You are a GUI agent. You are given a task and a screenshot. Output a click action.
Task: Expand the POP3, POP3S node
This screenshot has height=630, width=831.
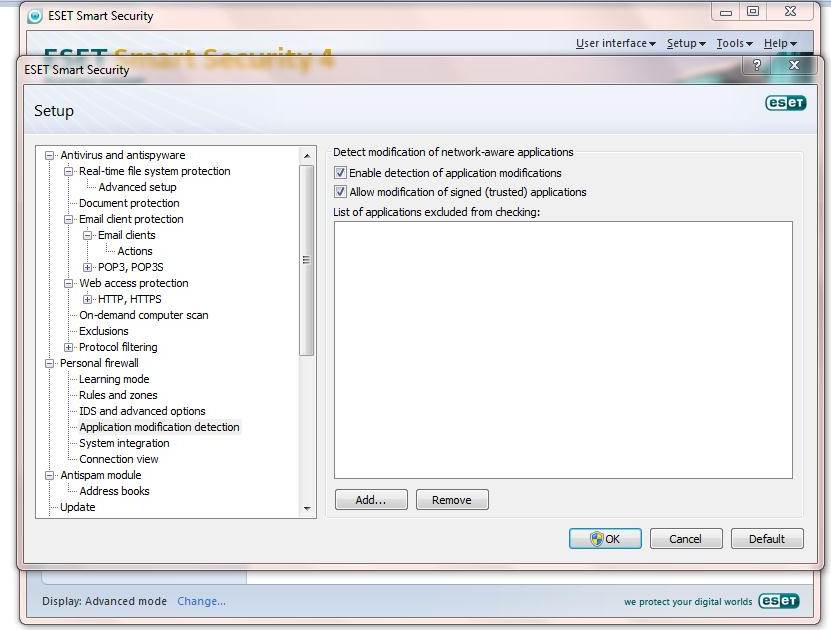(87, 267)
